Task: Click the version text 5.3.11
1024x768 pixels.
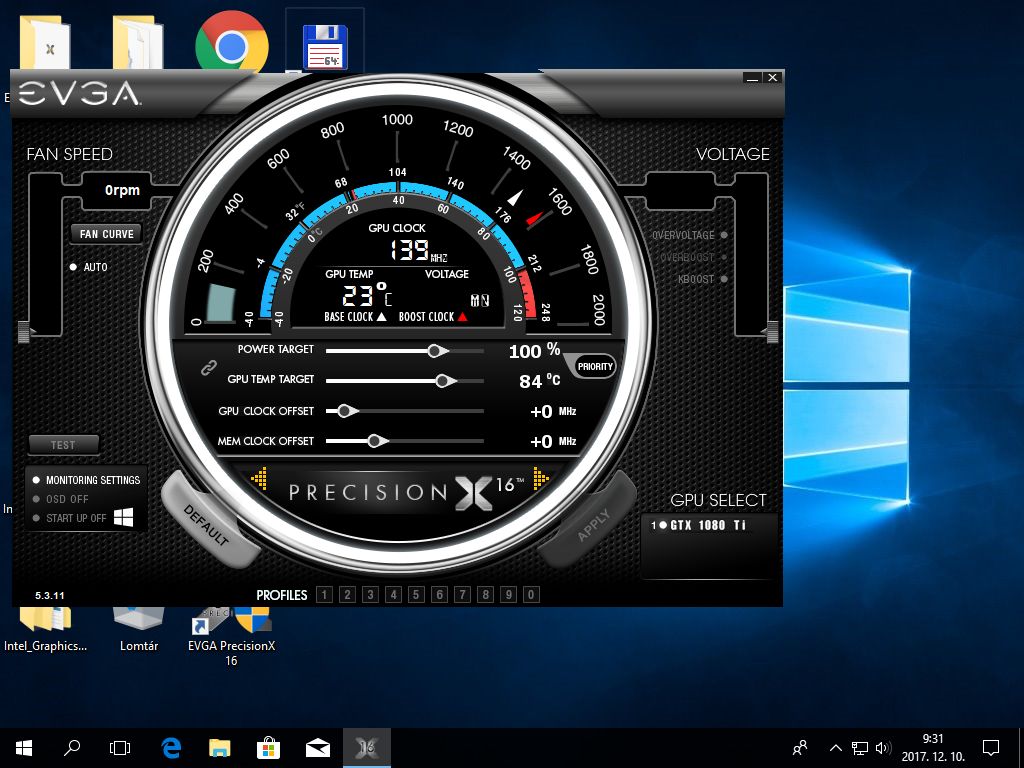Action: (50, 596)
